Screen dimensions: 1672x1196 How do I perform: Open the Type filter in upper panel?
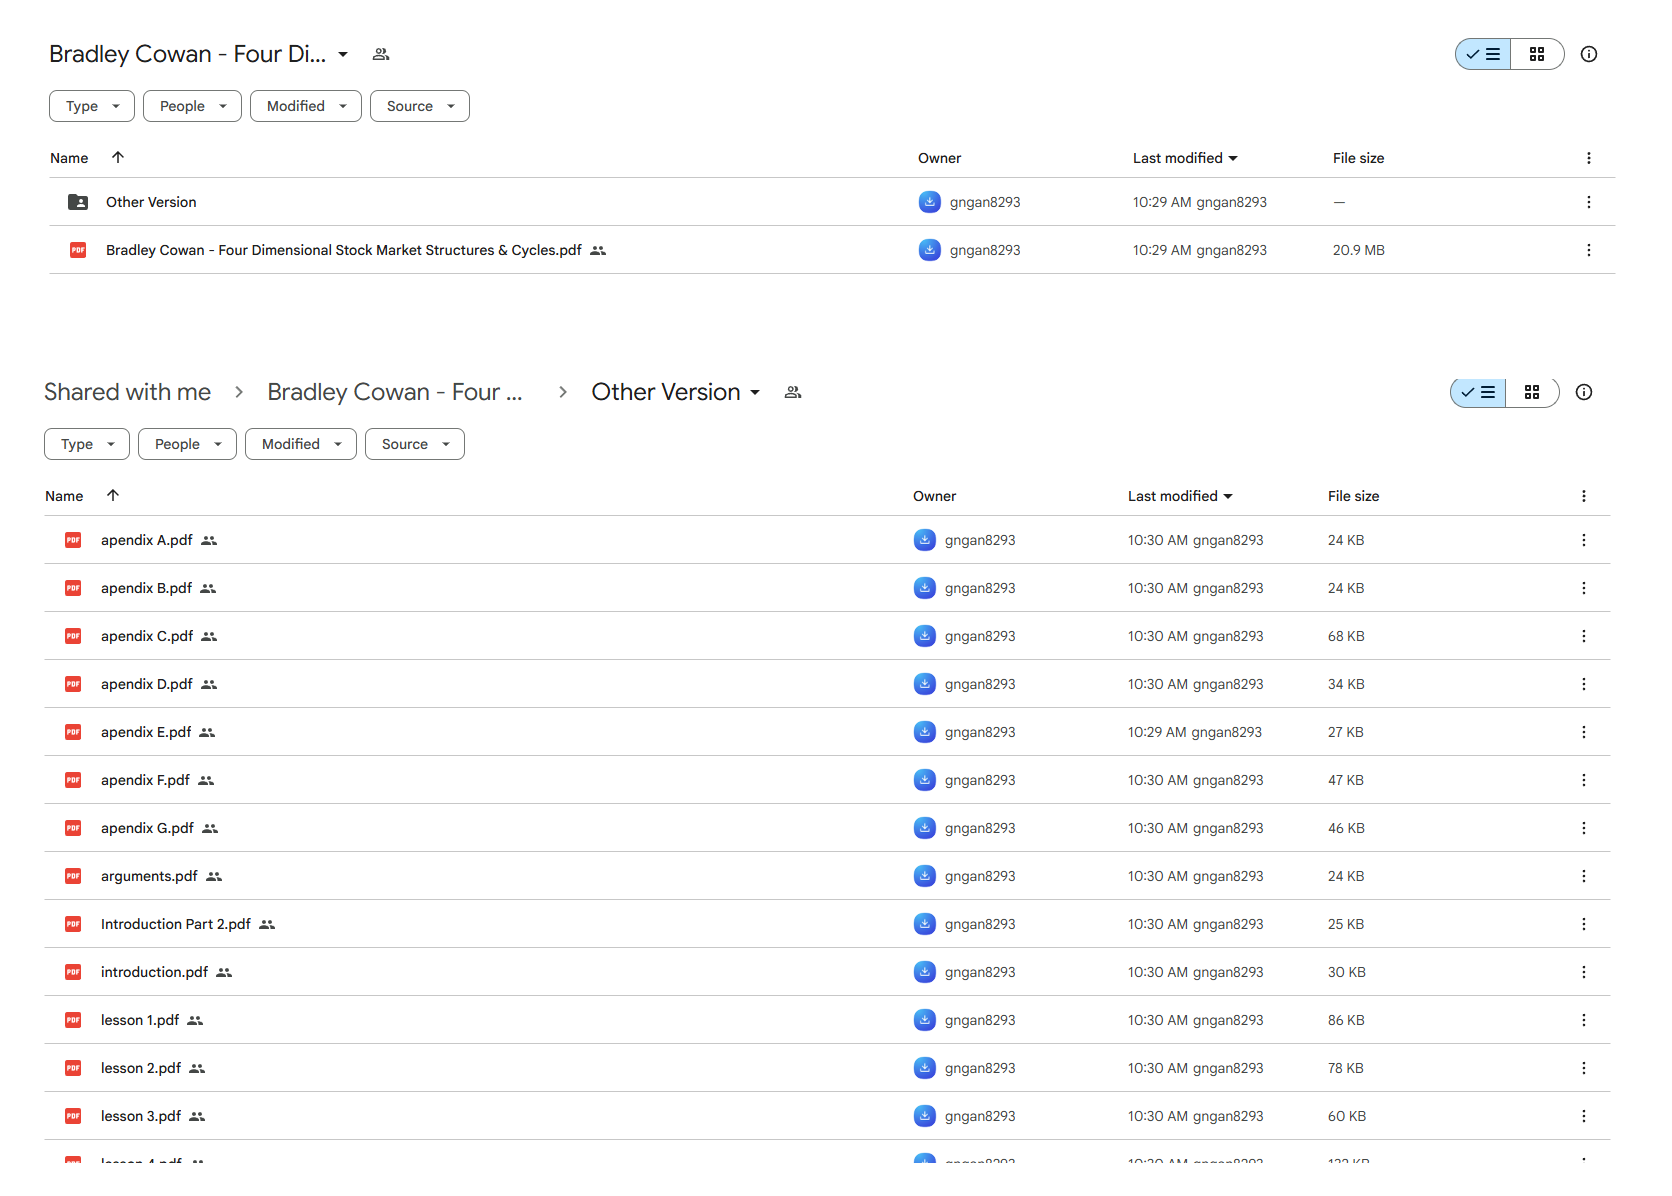pyautogui.click(x=92, y=106)
